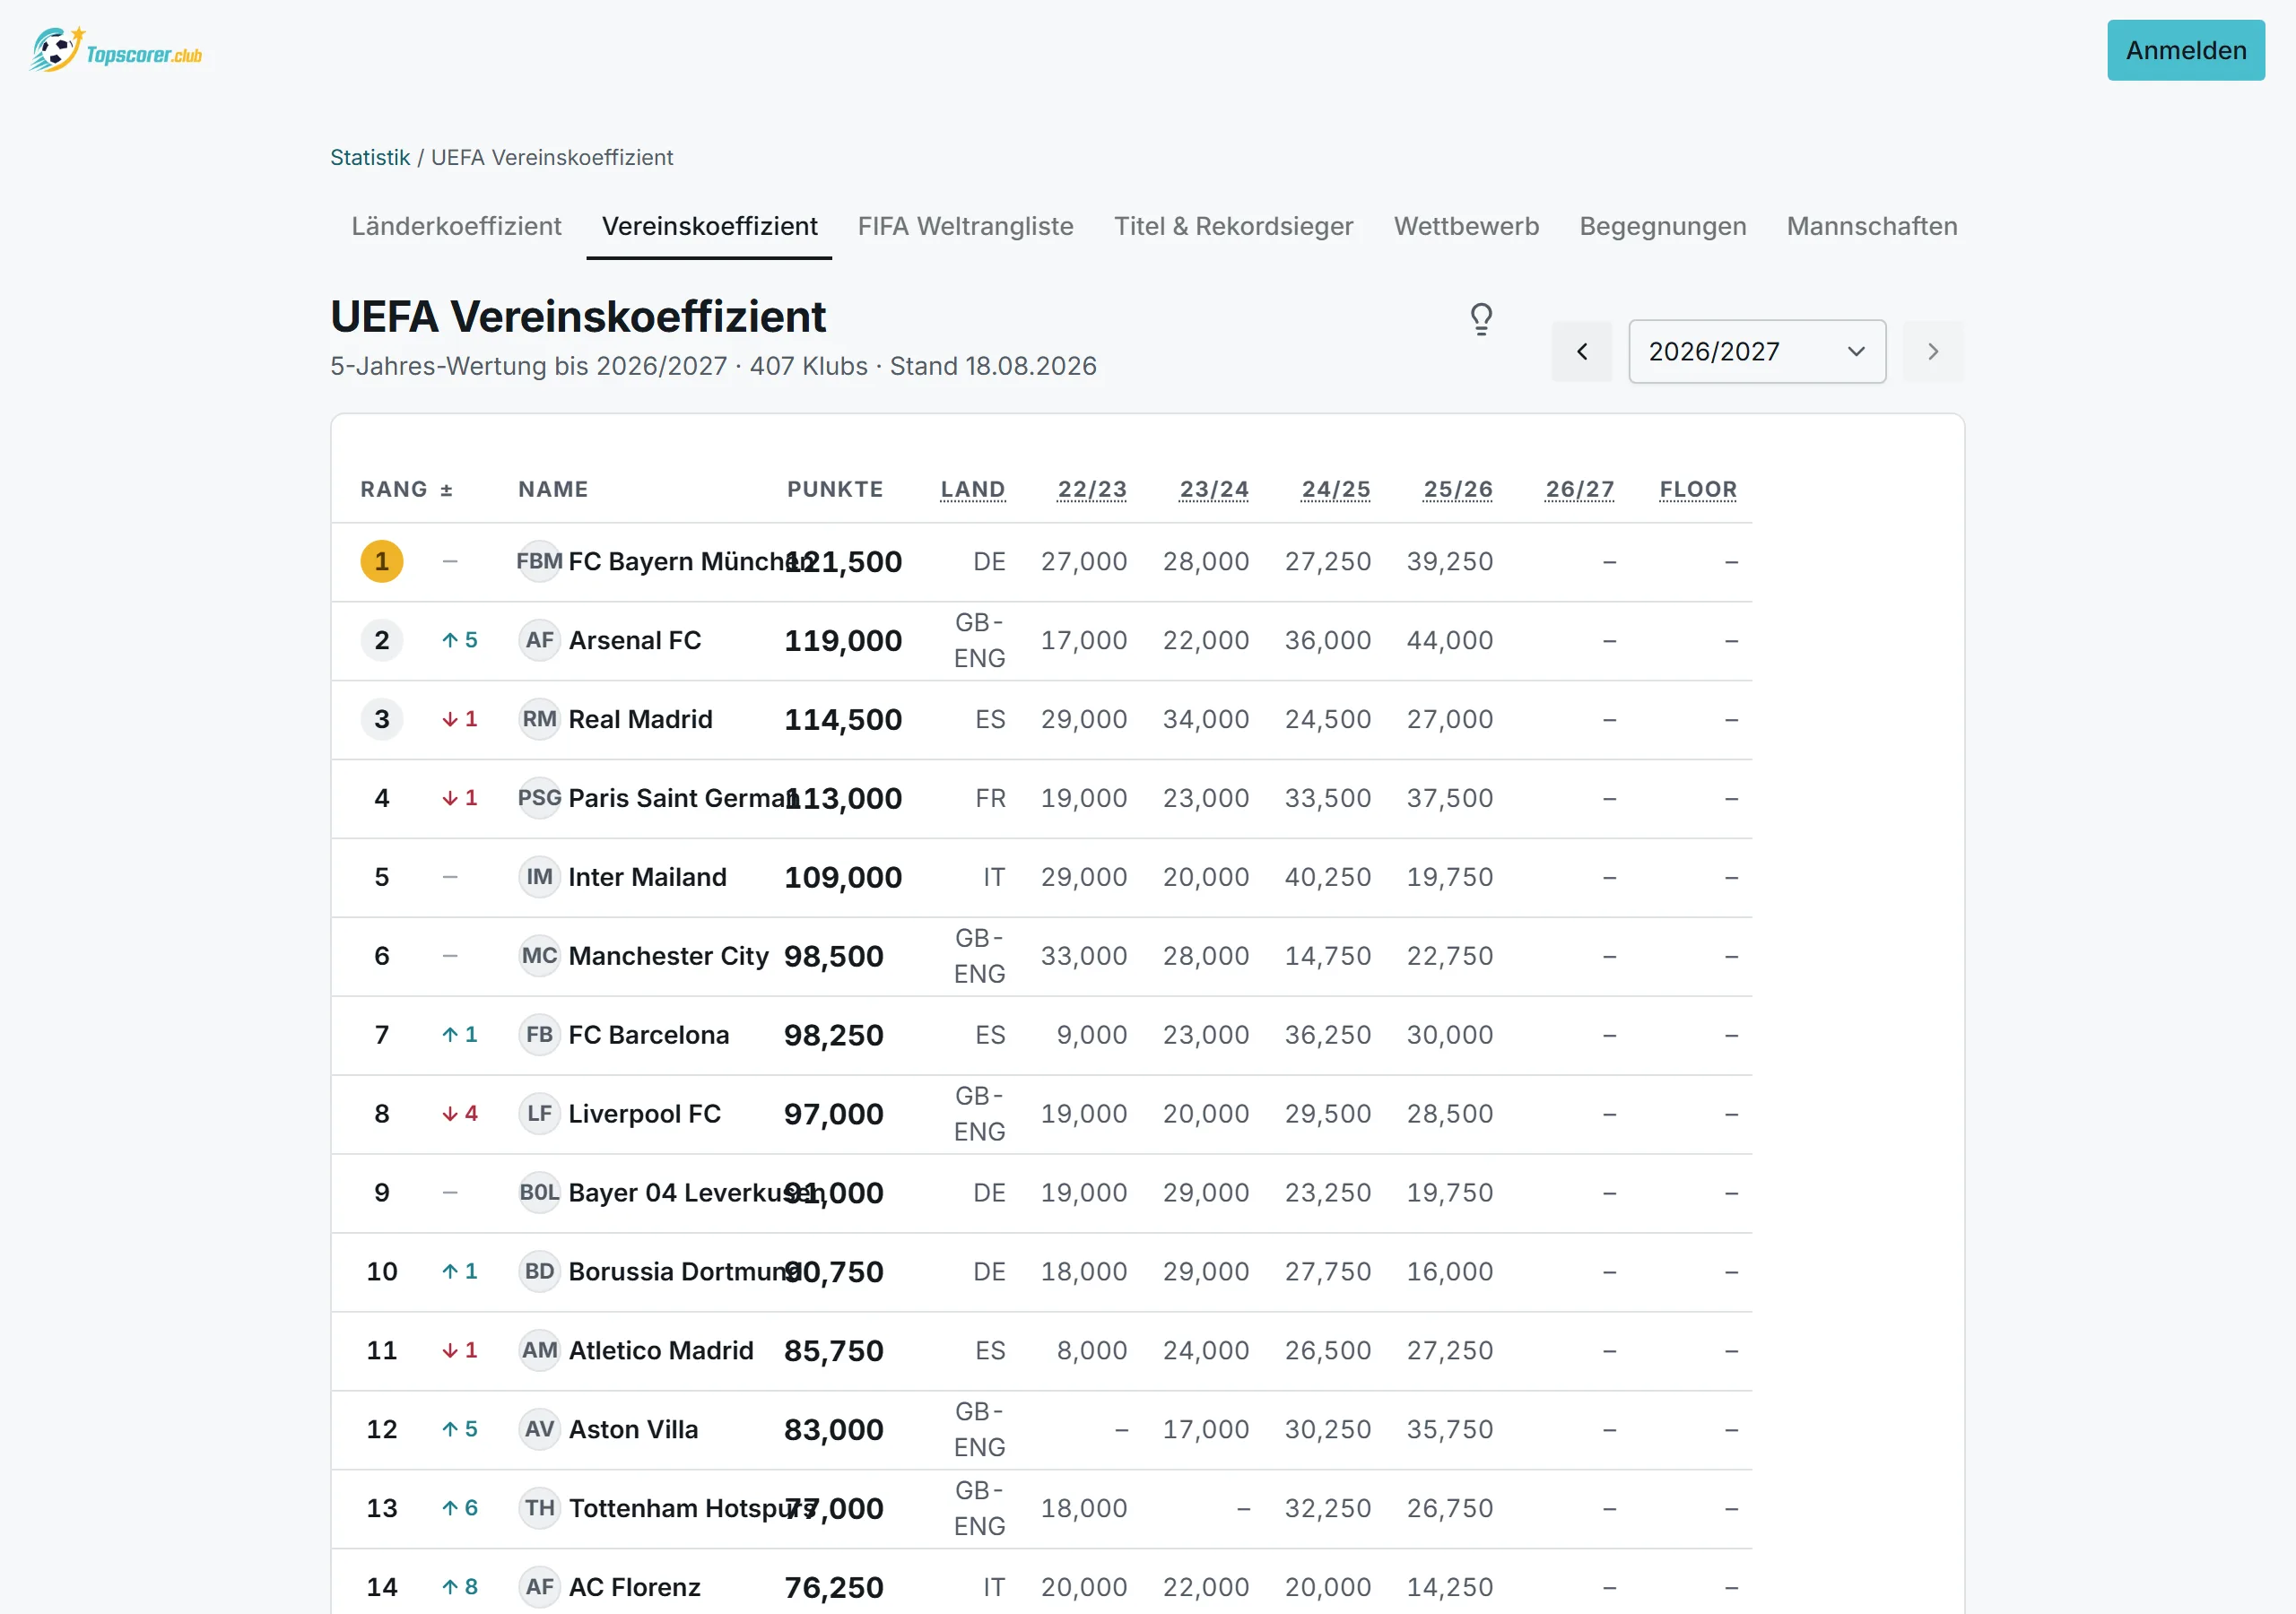Open the FC Bayern München club link
2296x1614 pixels.
point(690,561)
